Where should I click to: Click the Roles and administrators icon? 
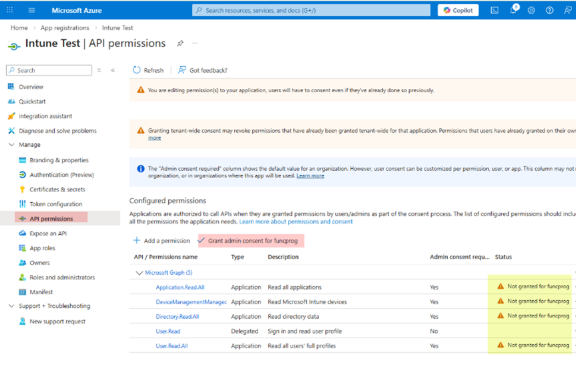(x=22, y=277)
